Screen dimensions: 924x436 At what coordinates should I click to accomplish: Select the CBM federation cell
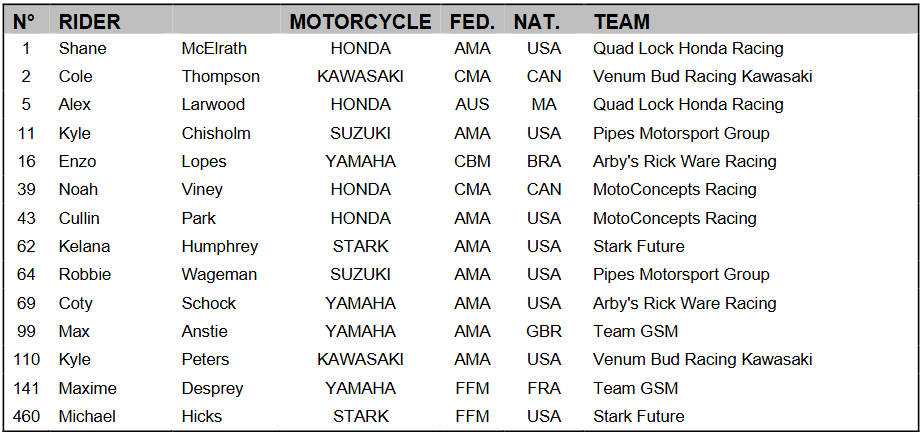click(x=472, y=161)
